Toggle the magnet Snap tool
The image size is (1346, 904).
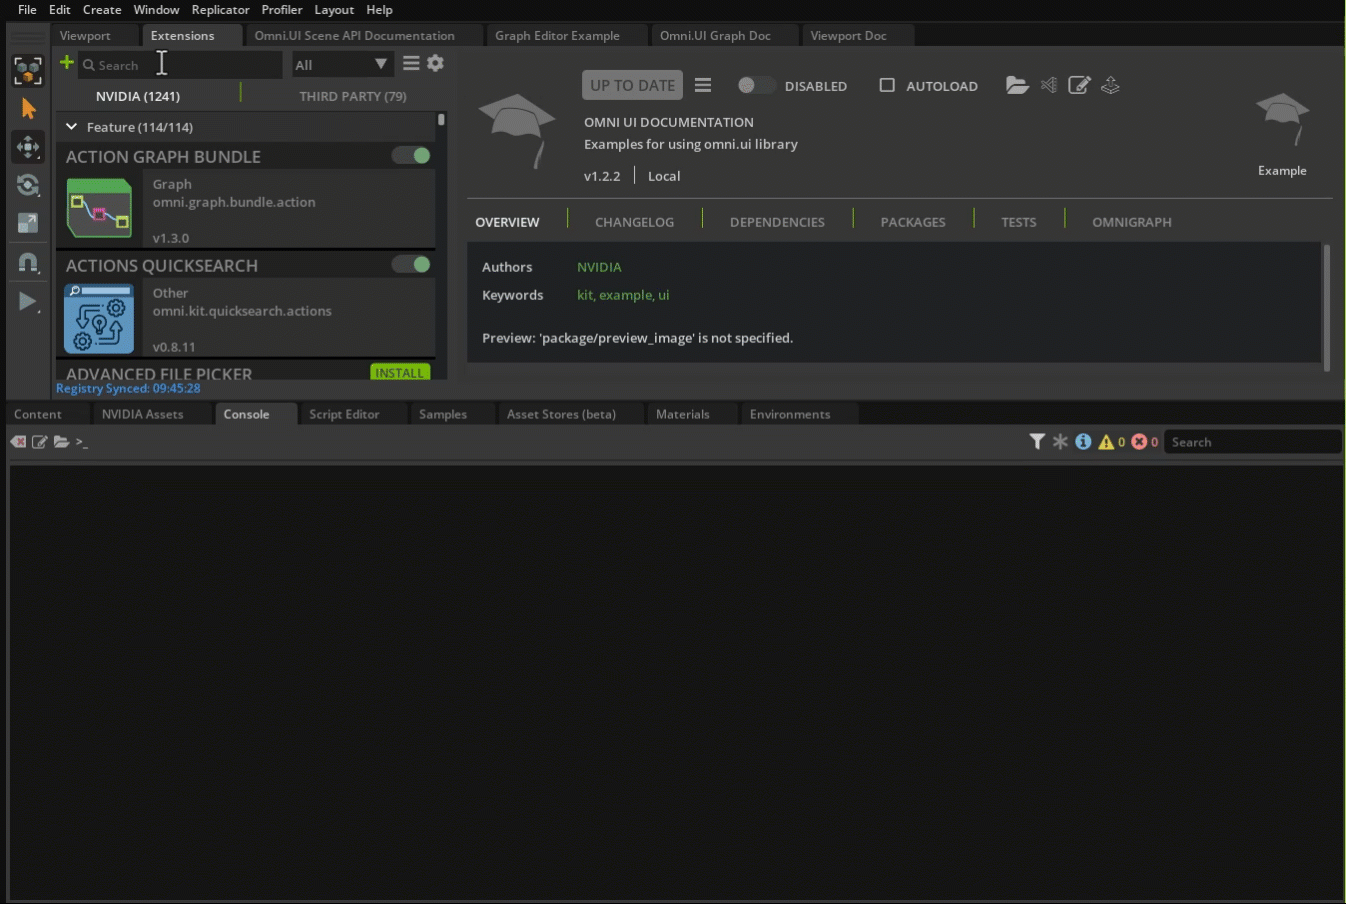[x=28, y=263]
